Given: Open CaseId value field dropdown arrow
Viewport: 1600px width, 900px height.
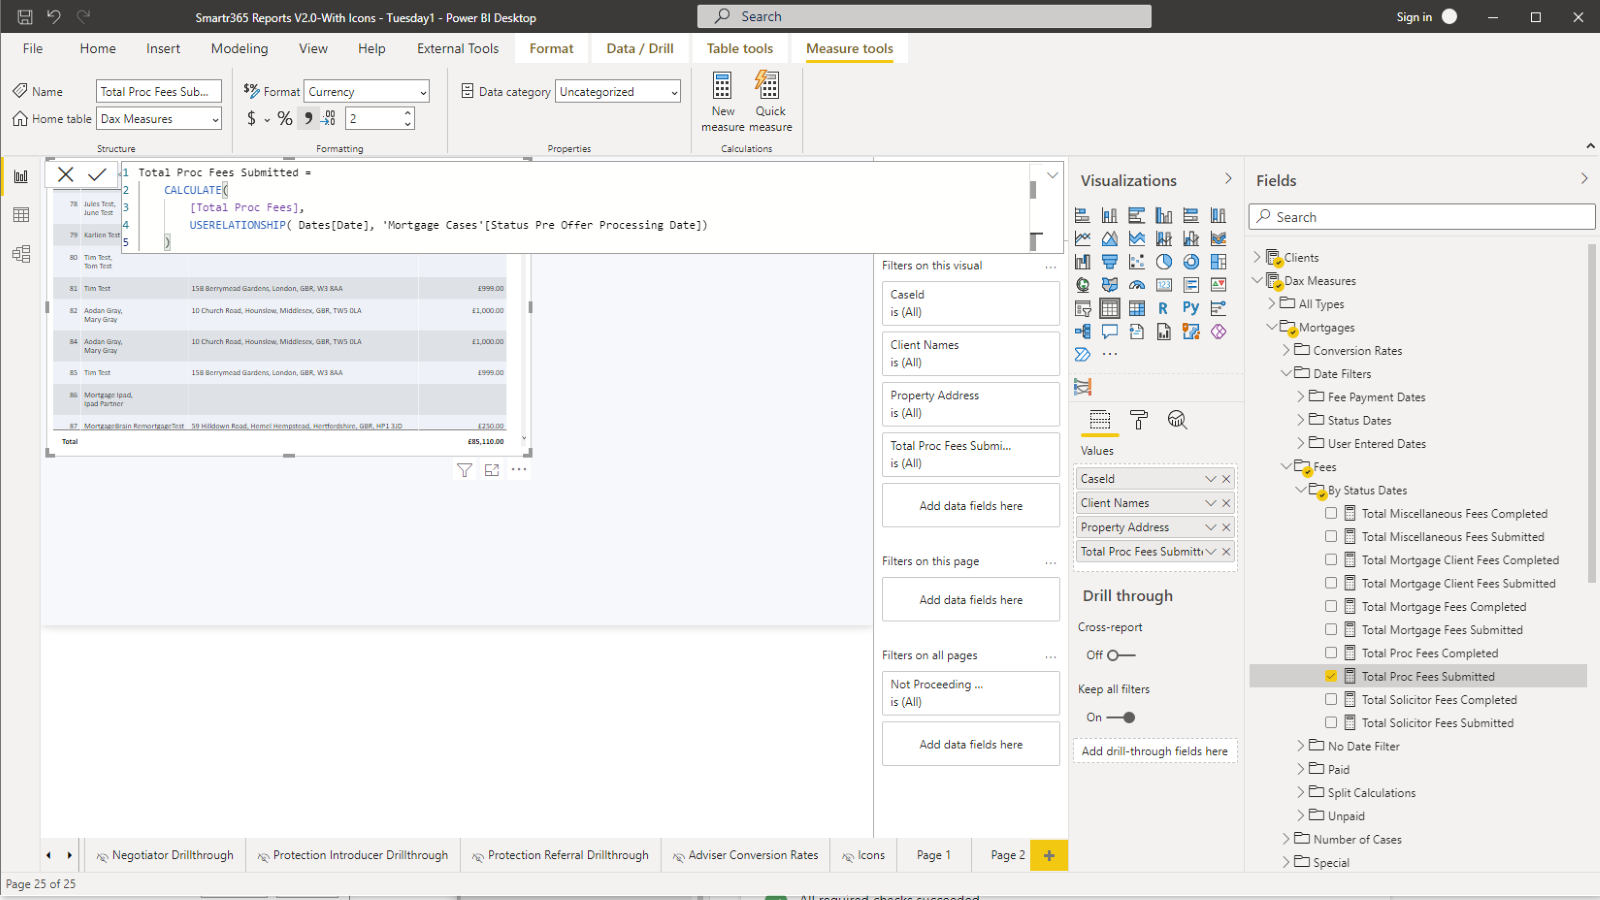Looking at the screenshot, I should [x=1210, y=479].
